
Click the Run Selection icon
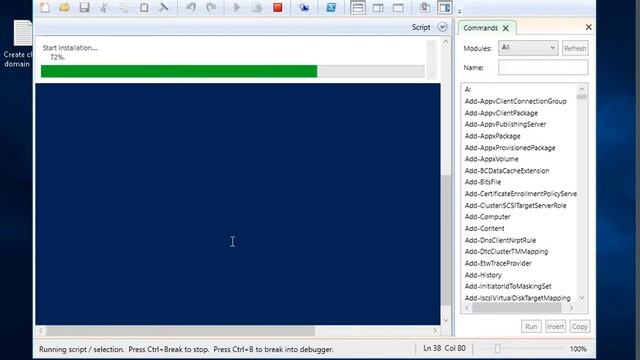coord(257,7)
